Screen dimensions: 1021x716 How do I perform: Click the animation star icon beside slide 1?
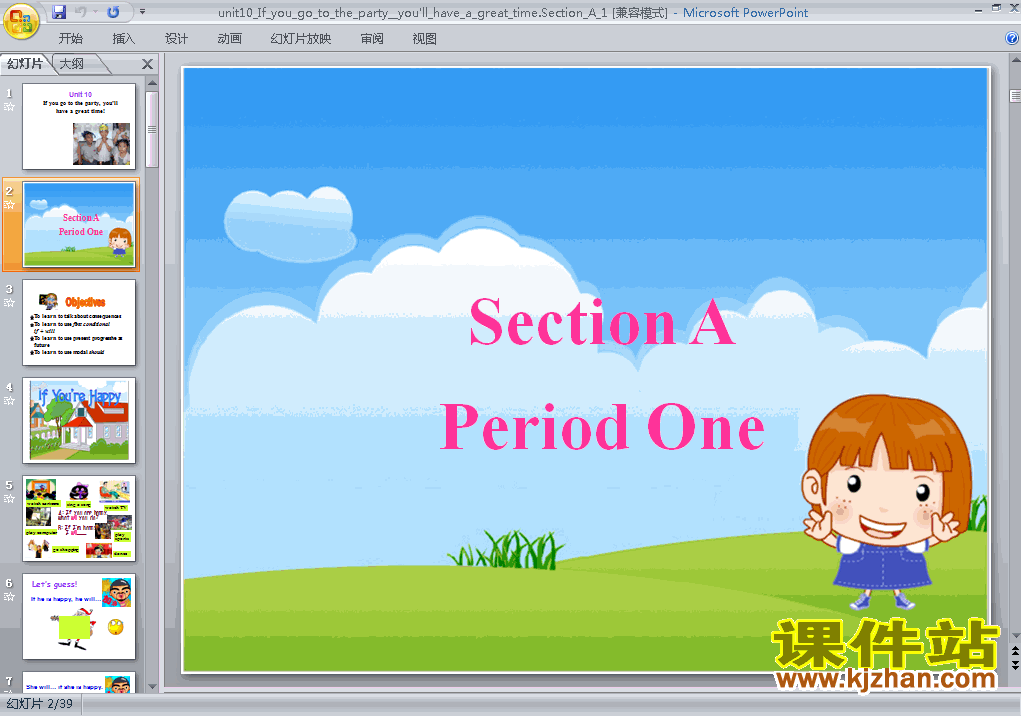[x=9, y=107]
